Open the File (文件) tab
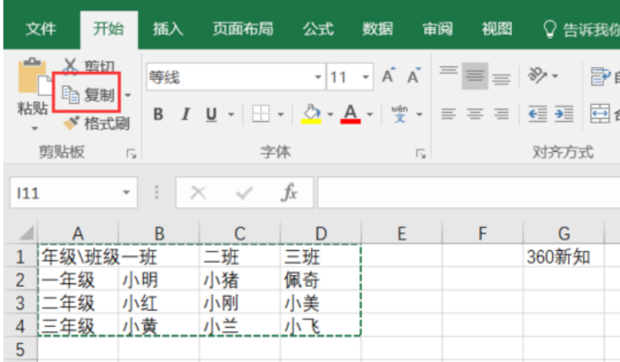The width and height of the screenshot is (620, 362). (x=41, y=29)
